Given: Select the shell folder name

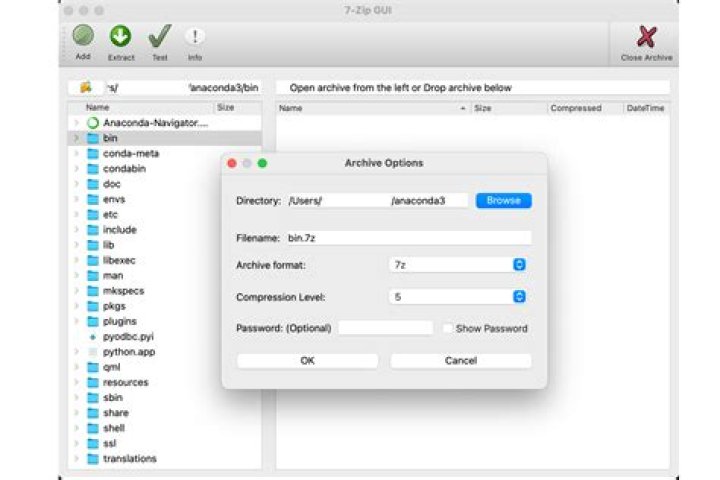Looking at the screenshot, I should pos(114,428).
